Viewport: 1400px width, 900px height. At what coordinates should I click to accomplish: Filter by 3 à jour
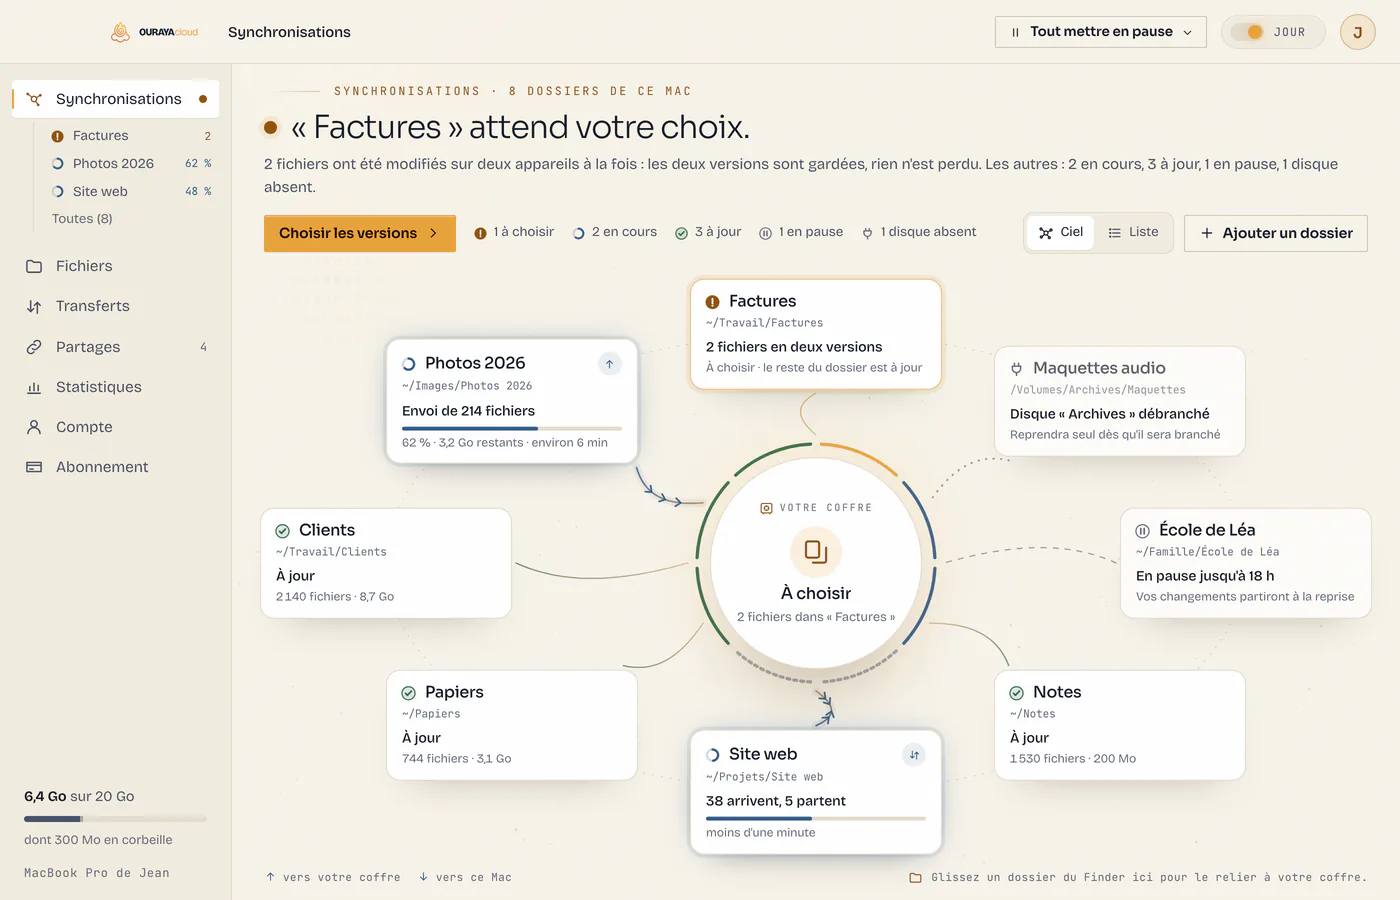(708, 232)
